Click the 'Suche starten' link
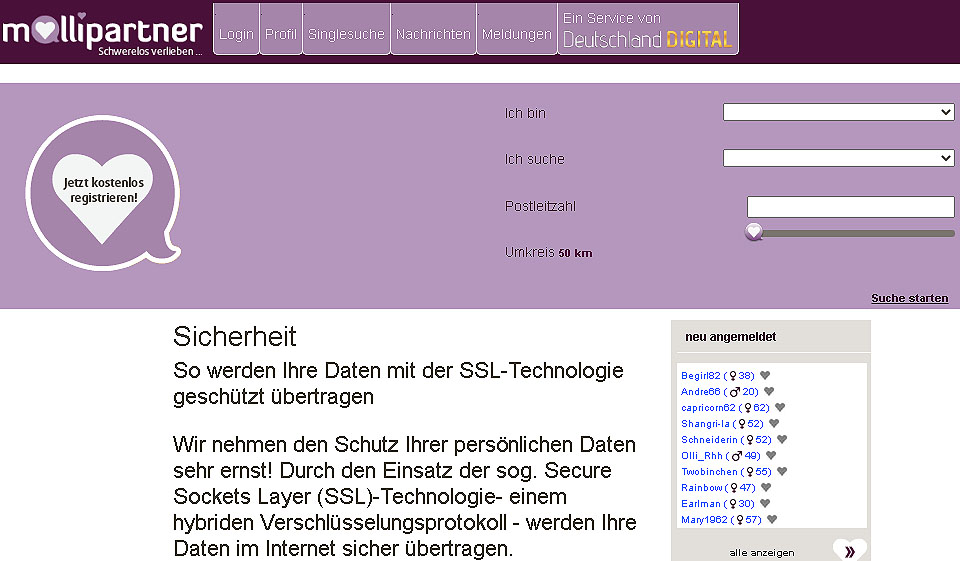This screenshot has height=561, width=960. (909, 298)
